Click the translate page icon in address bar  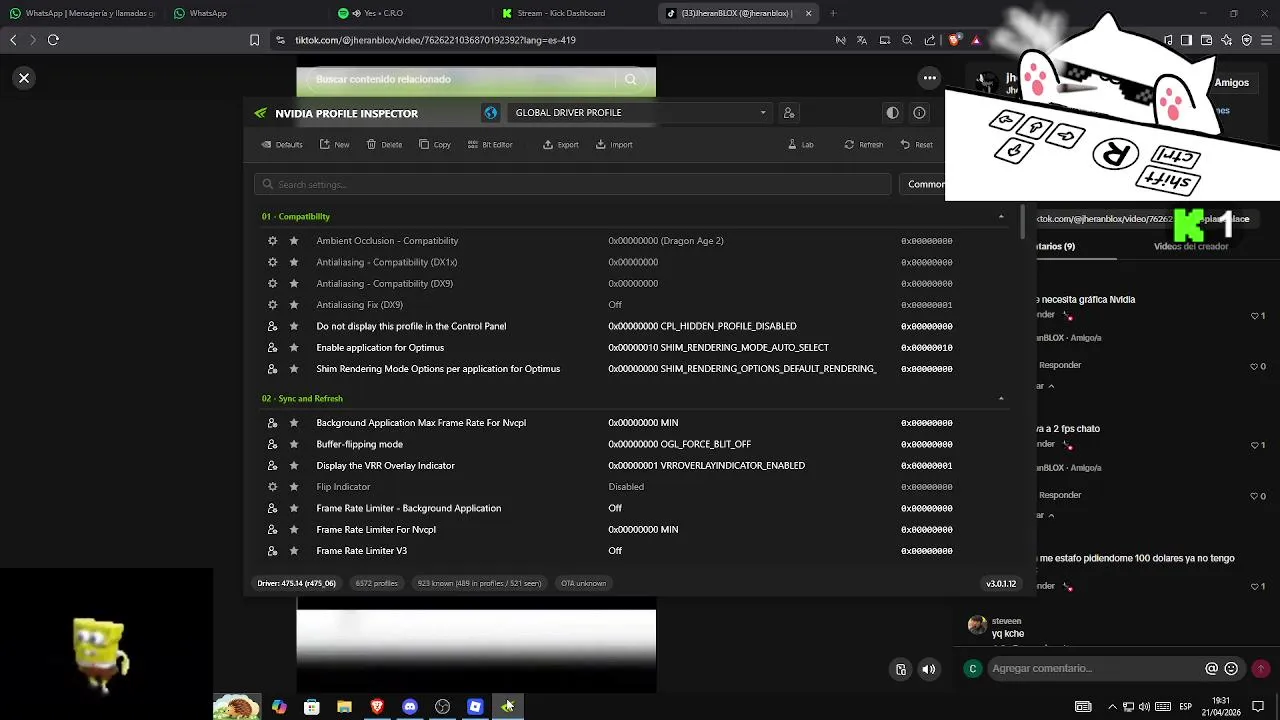[x=862, y=40]
